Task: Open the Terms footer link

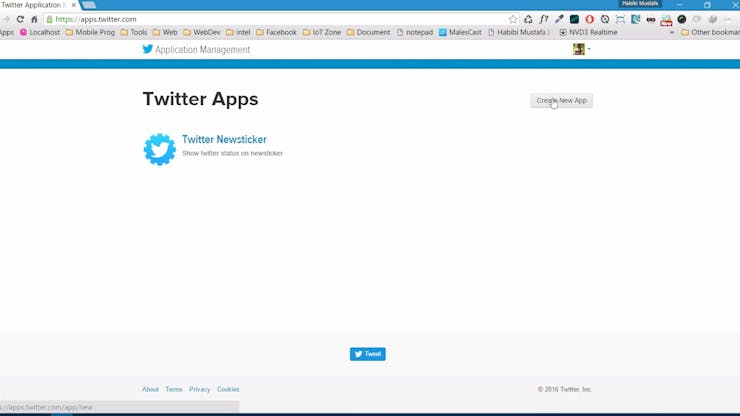Action: click(x=174, y=390)
